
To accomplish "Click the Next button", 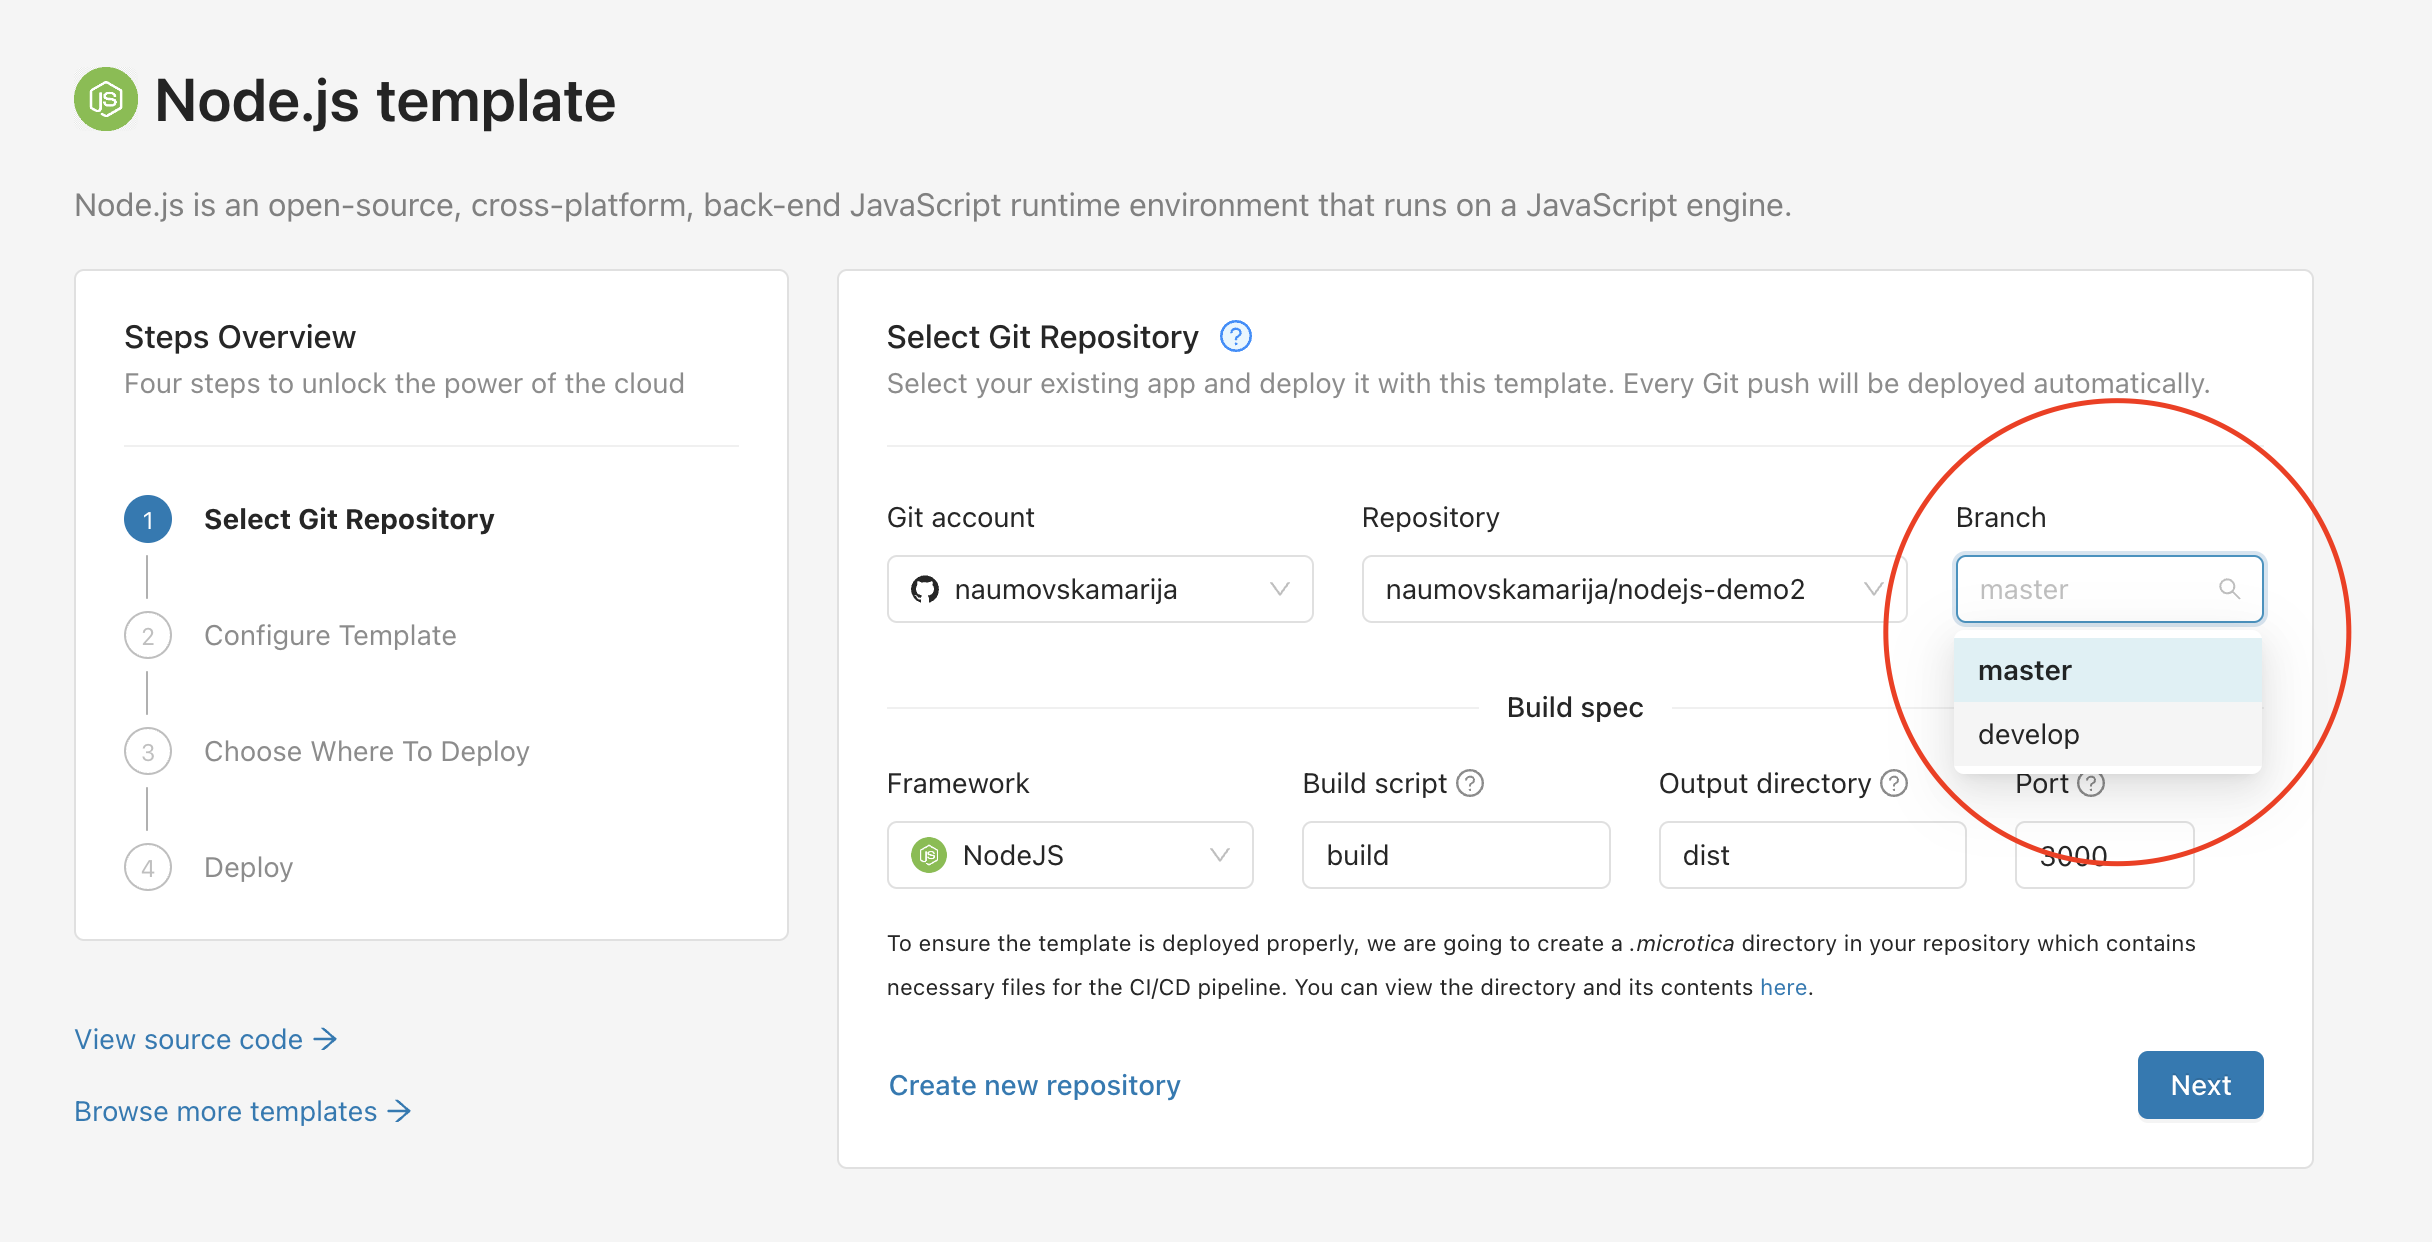I will coord(2200,1085).
